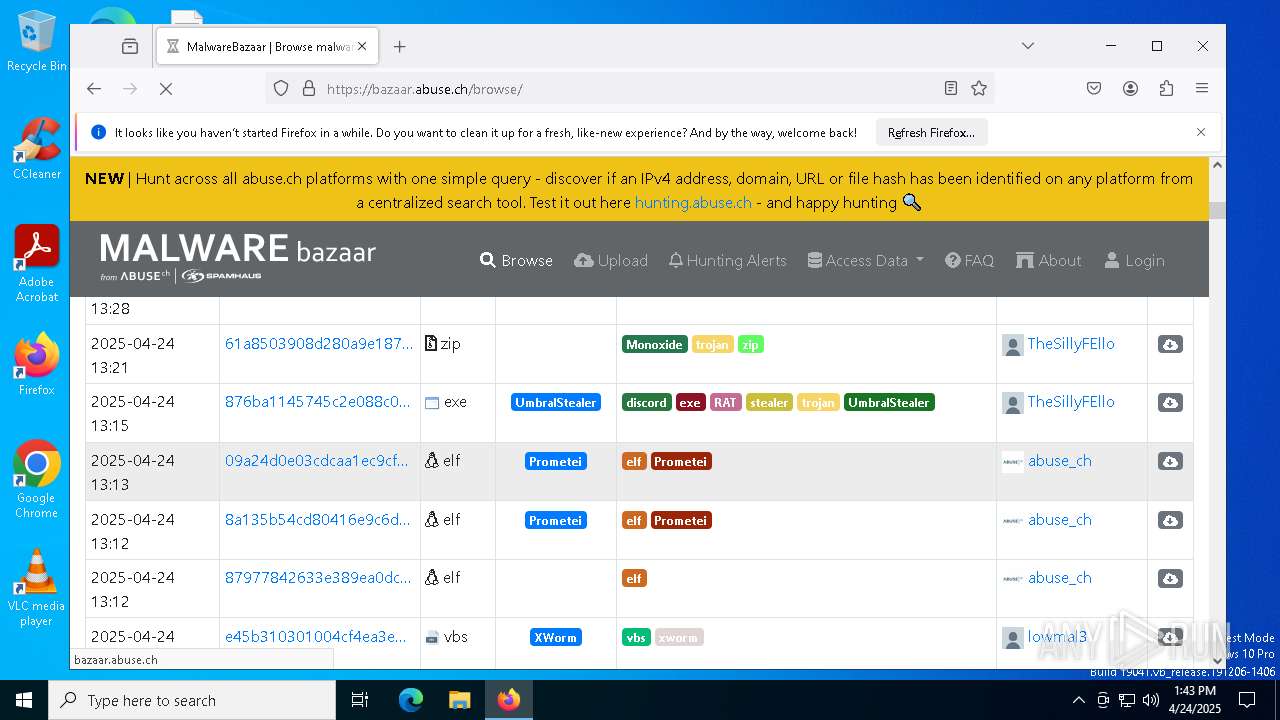Screen dimensions: 1280x720
Task: Open the hunting.abuse.ch link
Action: click(x=693, y=202)
